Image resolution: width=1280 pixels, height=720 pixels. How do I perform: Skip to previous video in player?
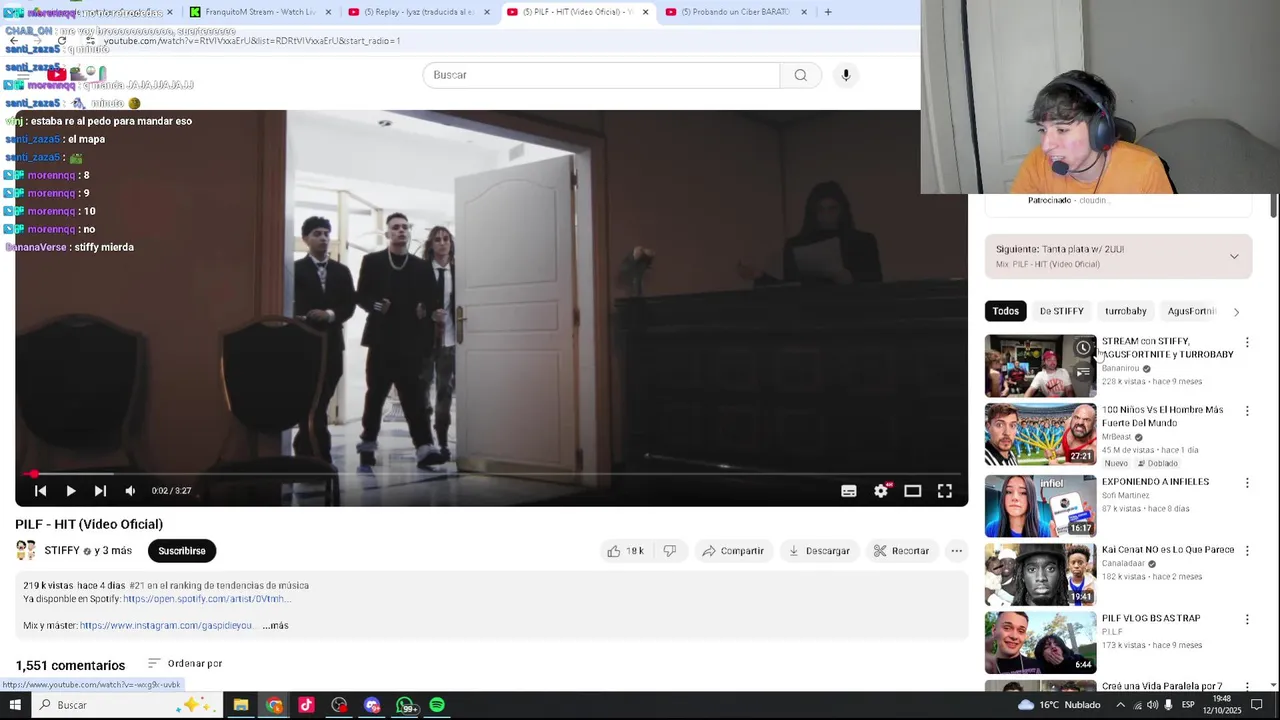tap(40, 491)
